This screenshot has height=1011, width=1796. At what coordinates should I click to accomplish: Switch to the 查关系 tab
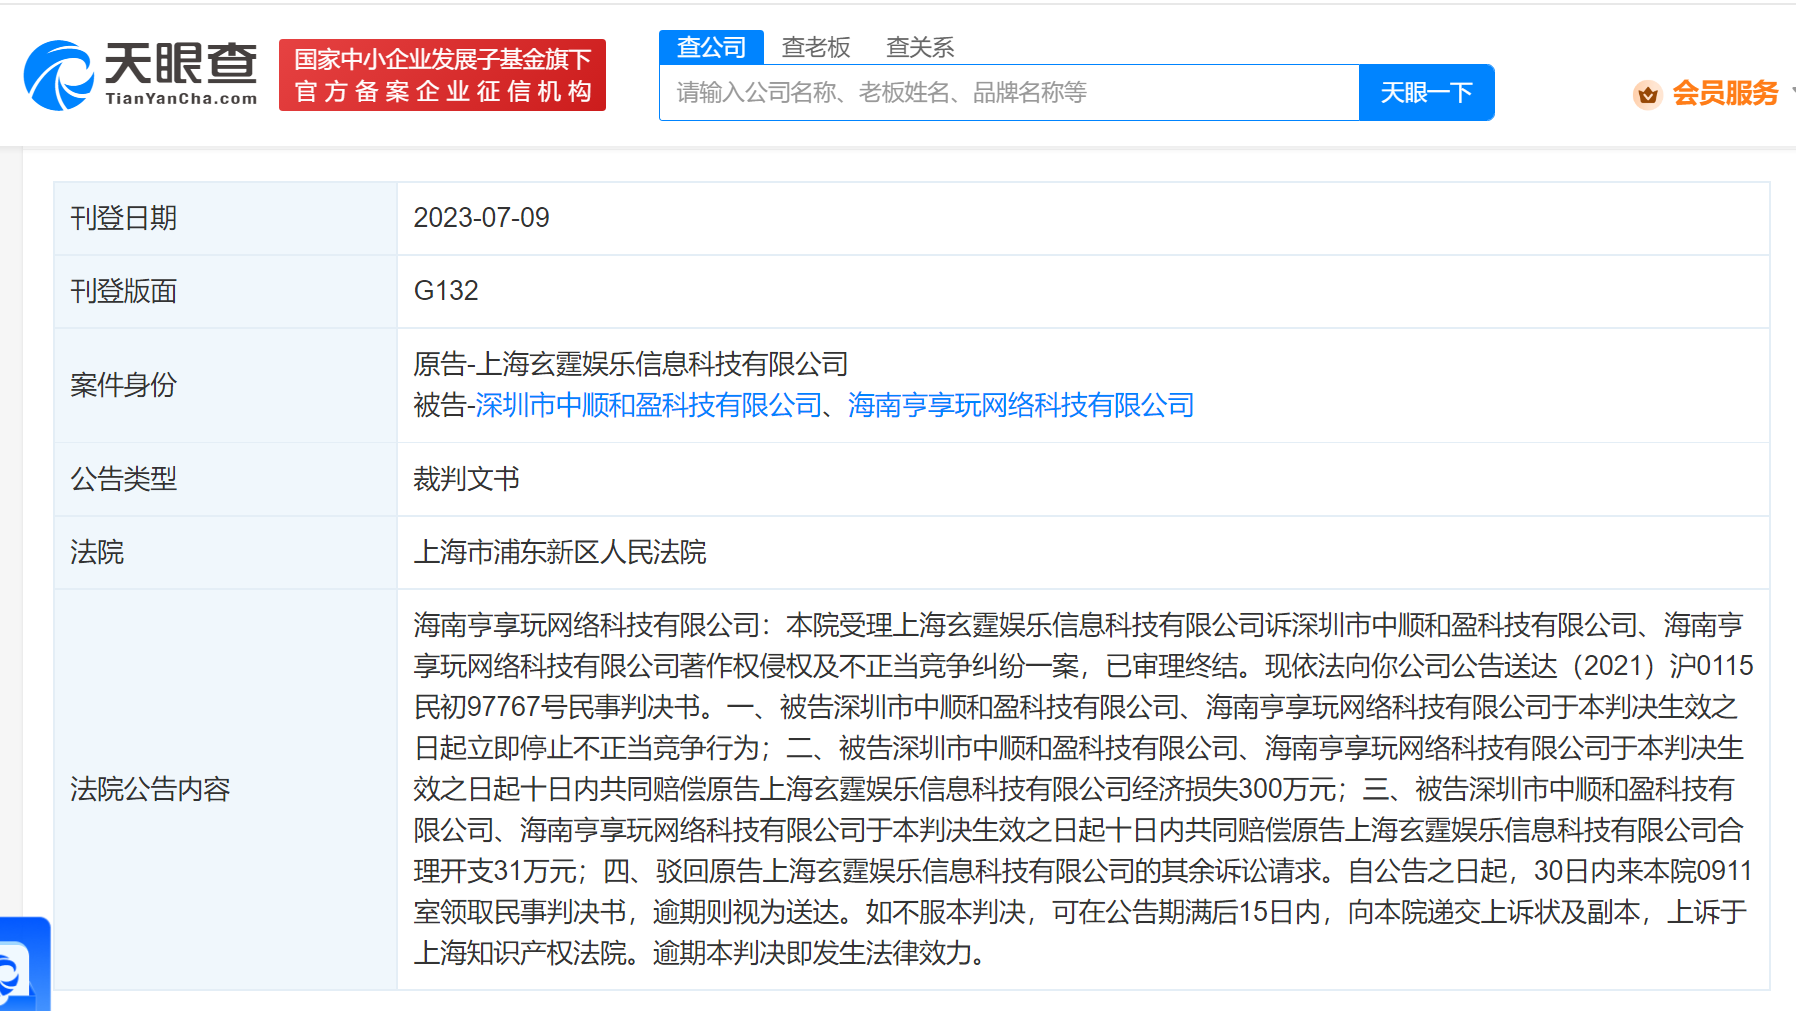click(x=919, y=47)
